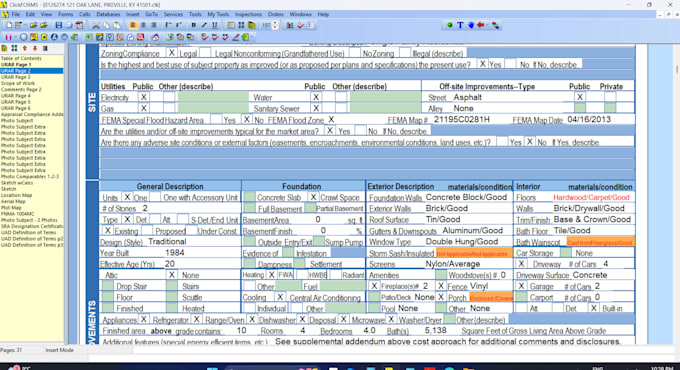Open the Inspections menu

248,14
